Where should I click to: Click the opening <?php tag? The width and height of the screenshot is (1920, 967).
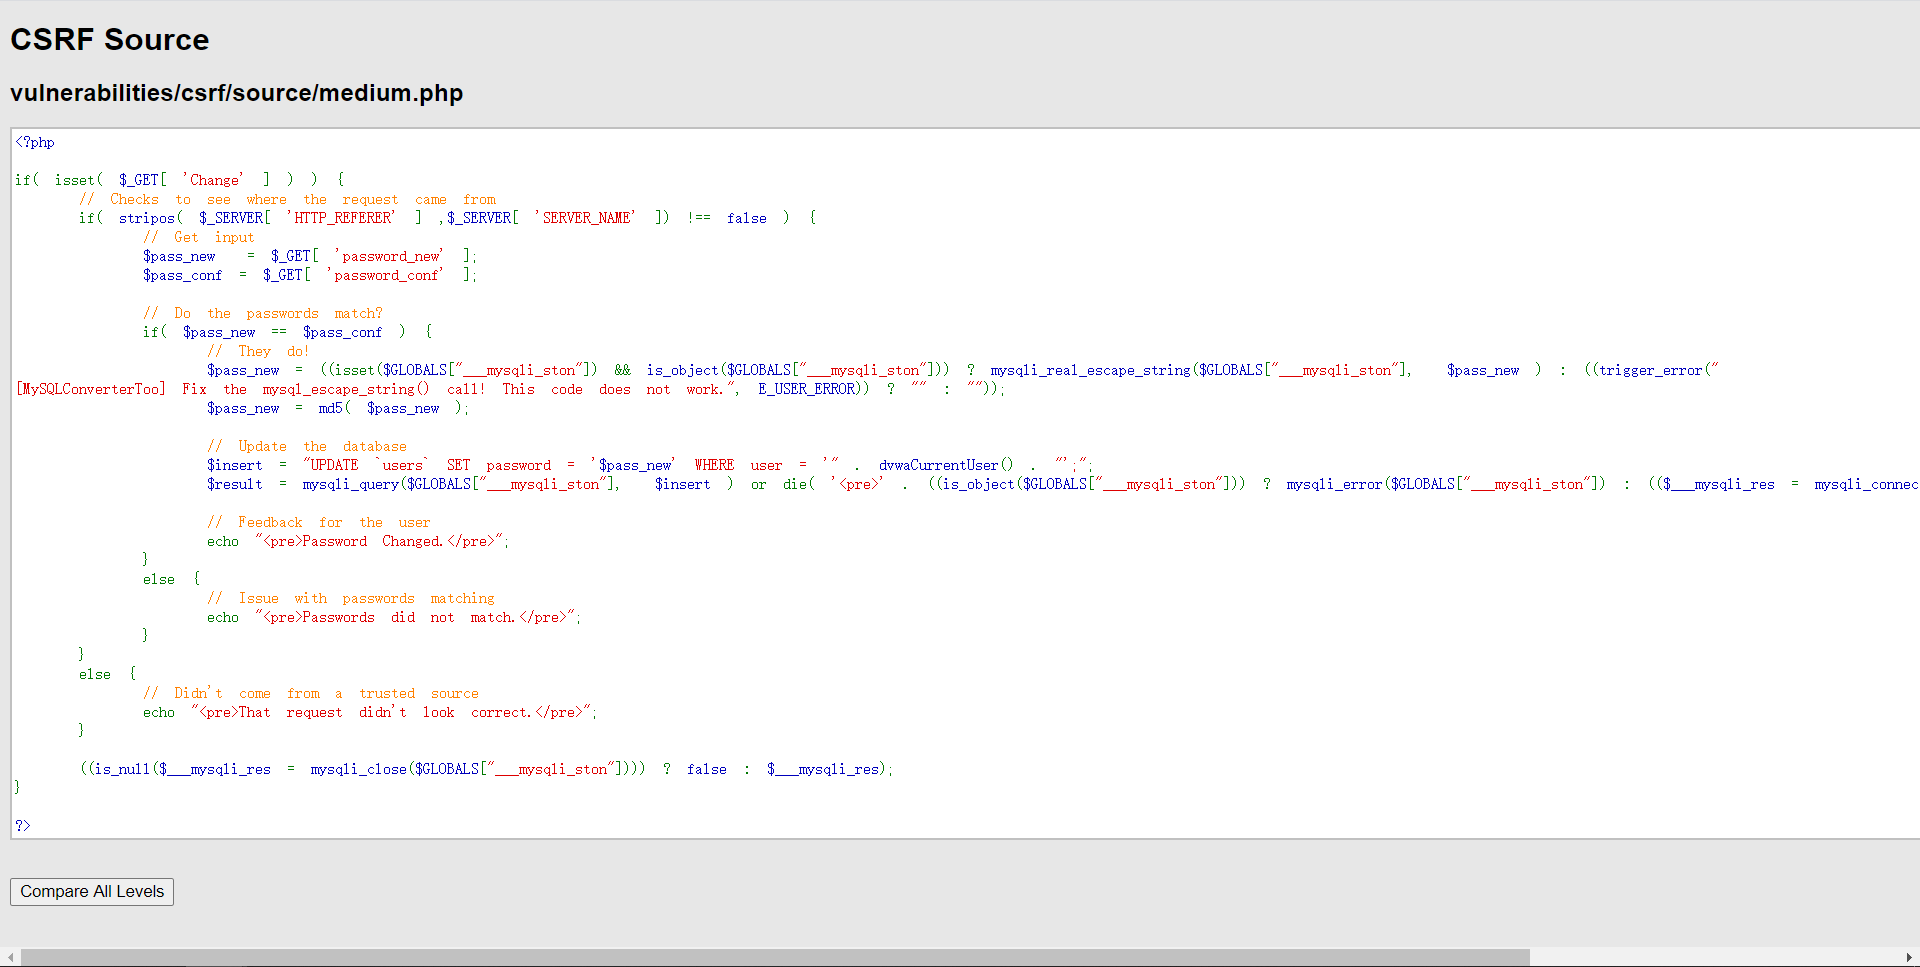[35, 142]
